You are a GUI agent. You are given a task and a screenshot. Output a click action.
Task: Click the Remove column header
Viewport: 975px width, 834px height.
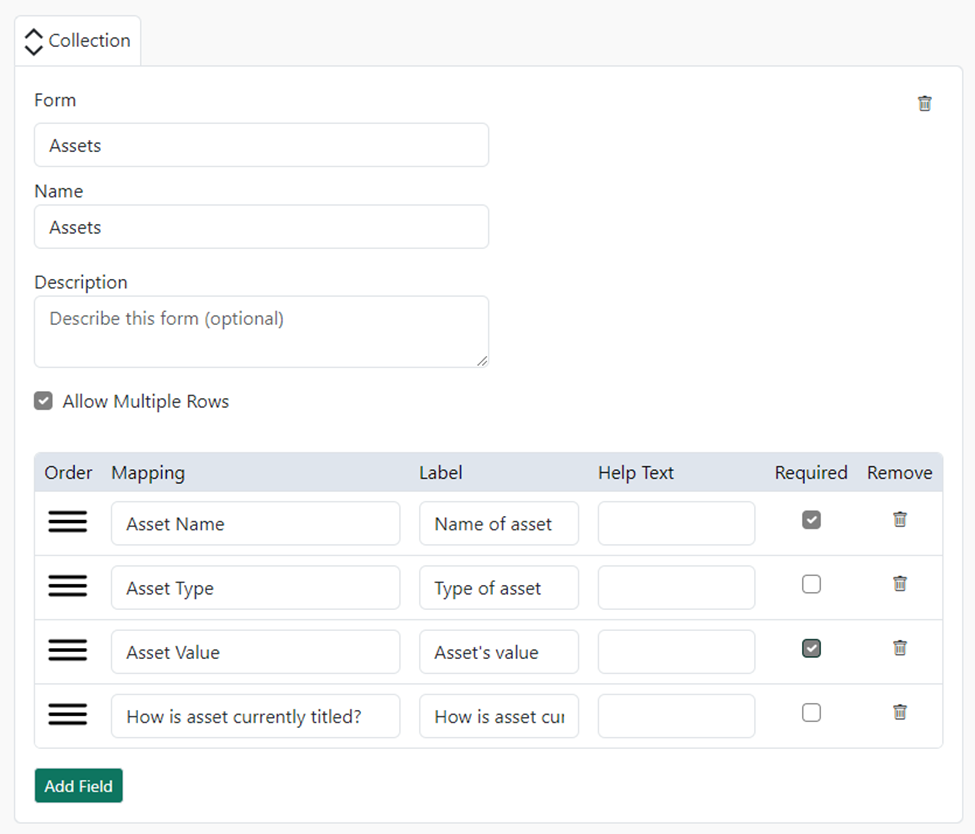900,473
